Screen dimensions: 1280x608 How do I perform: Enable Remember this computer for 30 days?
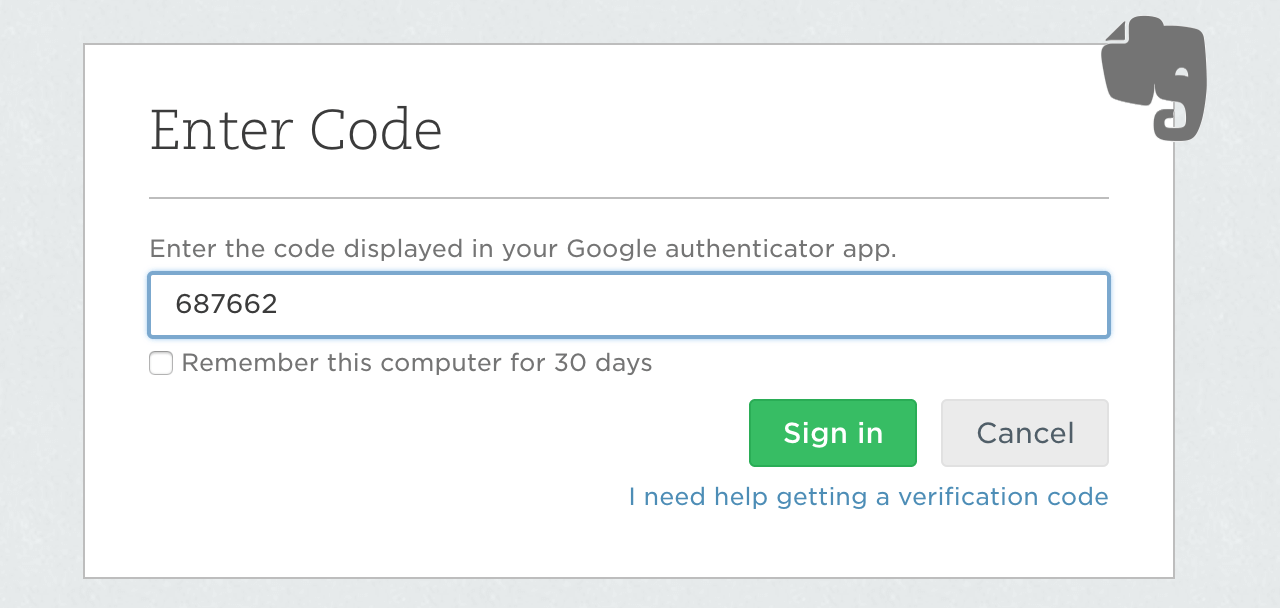(161, 363)
